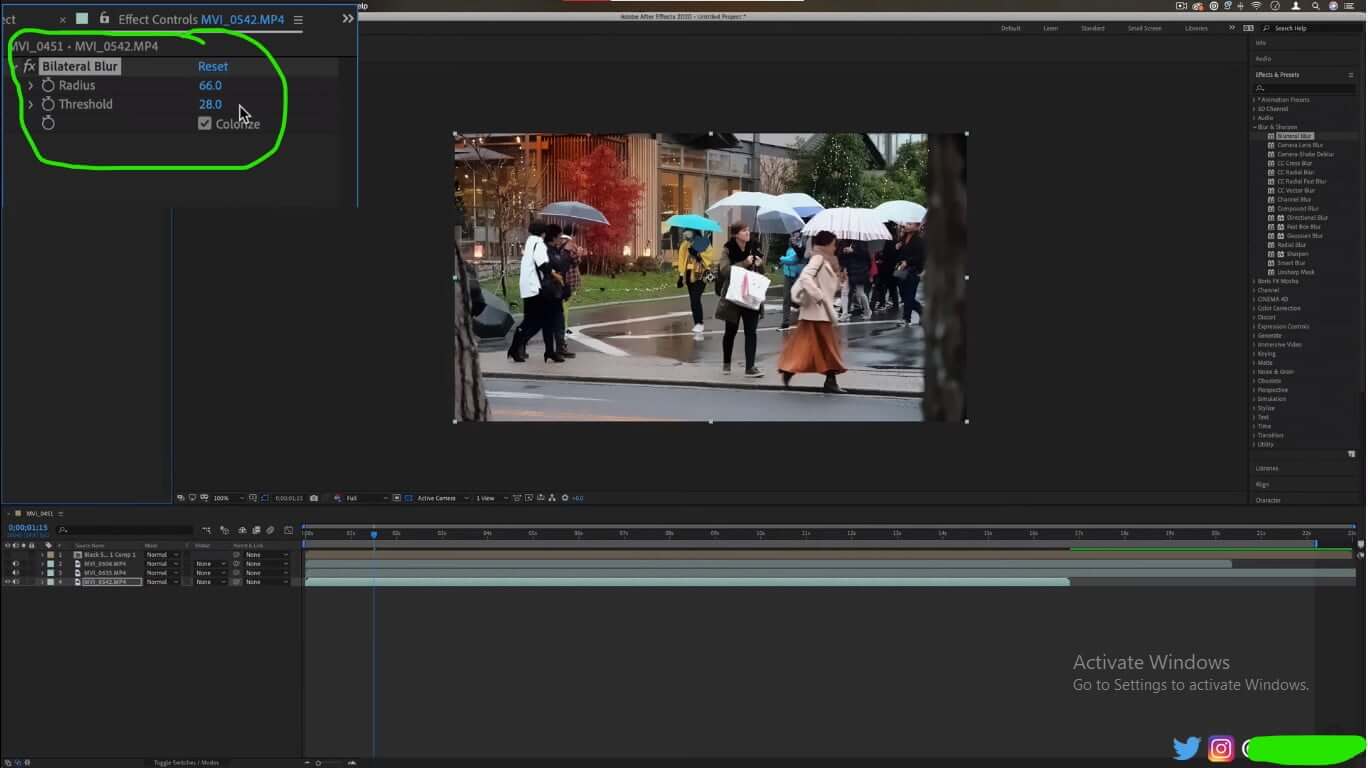Open the graph editor icon
The image size is (1368, 768).
point(289,530)
